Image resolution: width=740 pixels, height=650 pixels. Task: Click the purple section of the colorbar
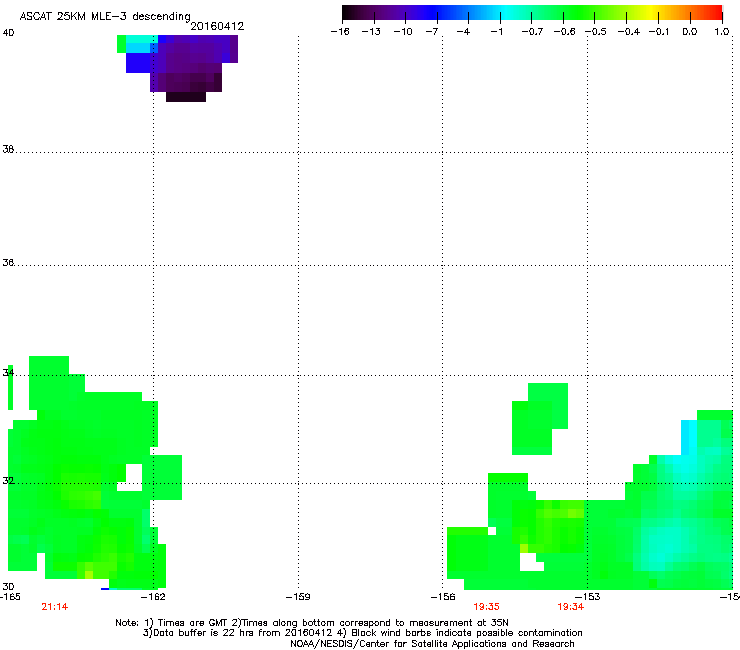(396, 13)
